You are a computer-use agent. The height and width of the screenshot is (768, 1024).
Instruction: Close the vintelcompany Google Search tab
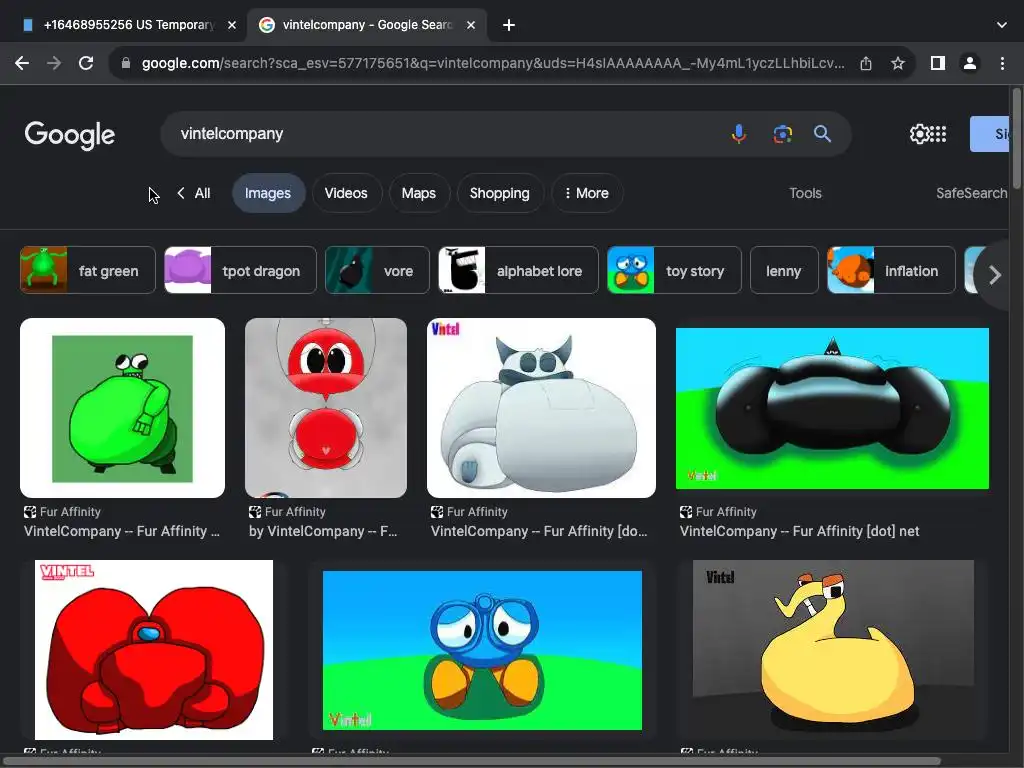471,25
